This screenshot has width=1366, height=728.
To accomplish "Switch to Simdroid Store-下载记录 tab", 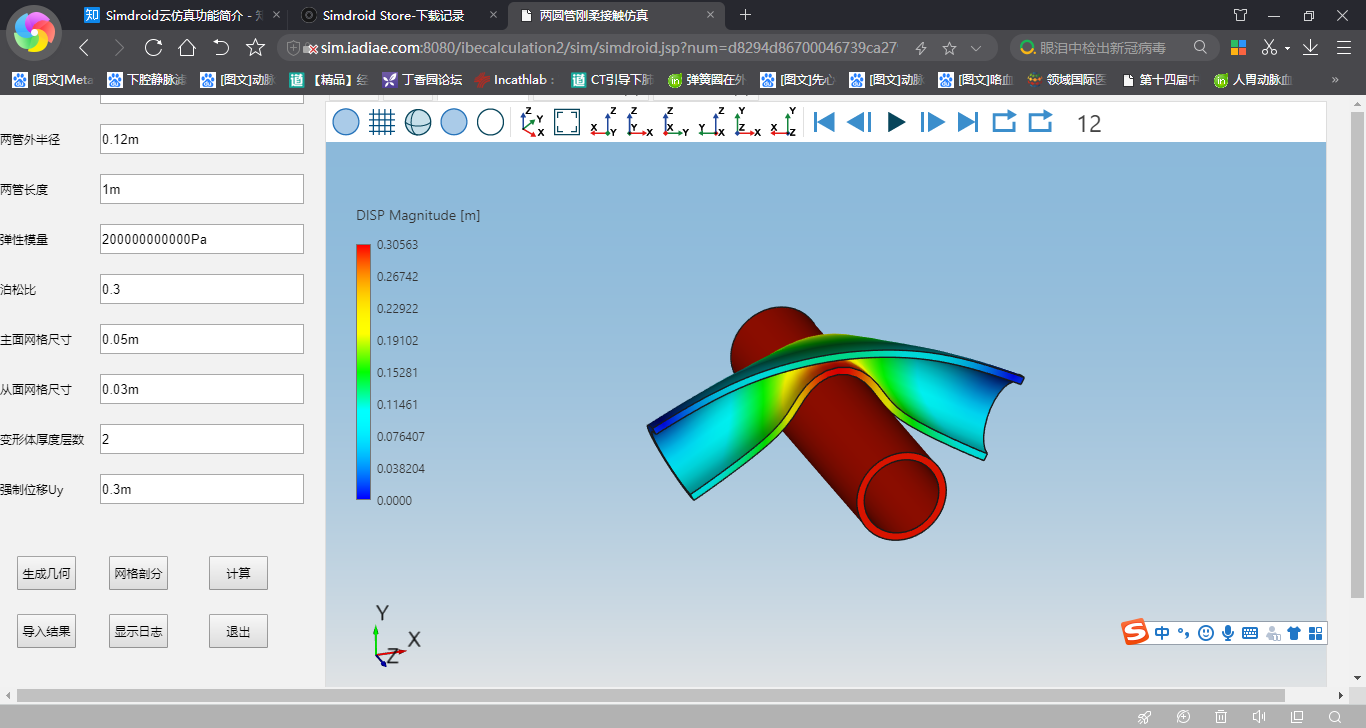I will (x=391, y=15).
